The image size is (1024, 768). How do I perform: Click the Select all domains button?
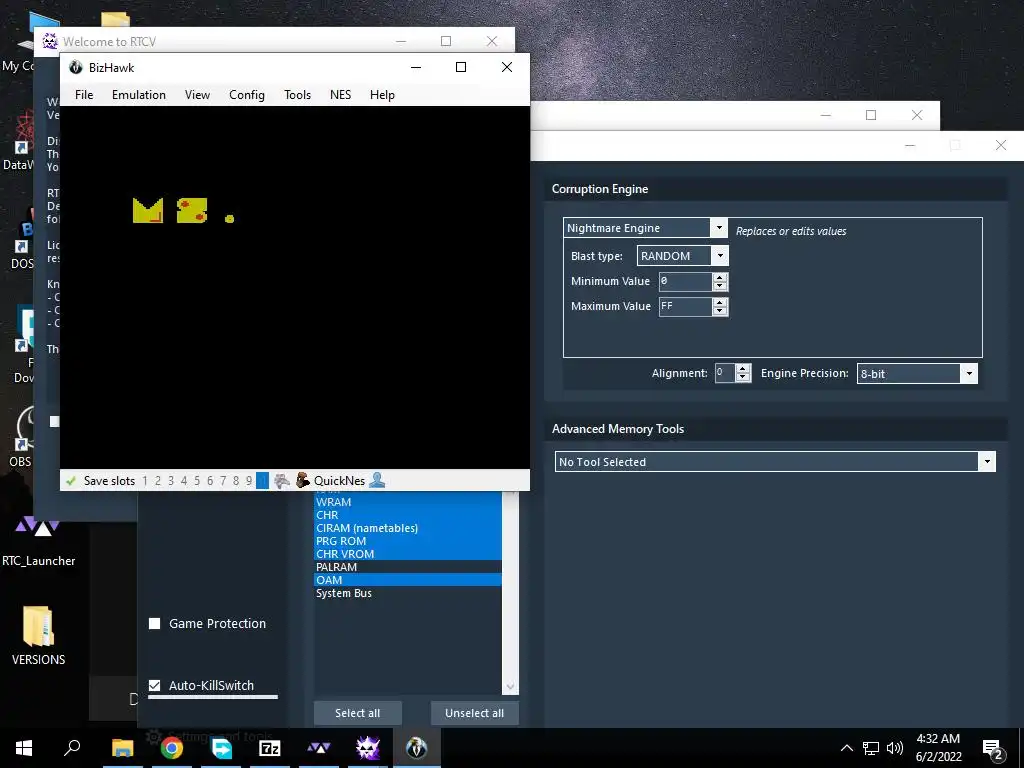(x=357, y=713)
